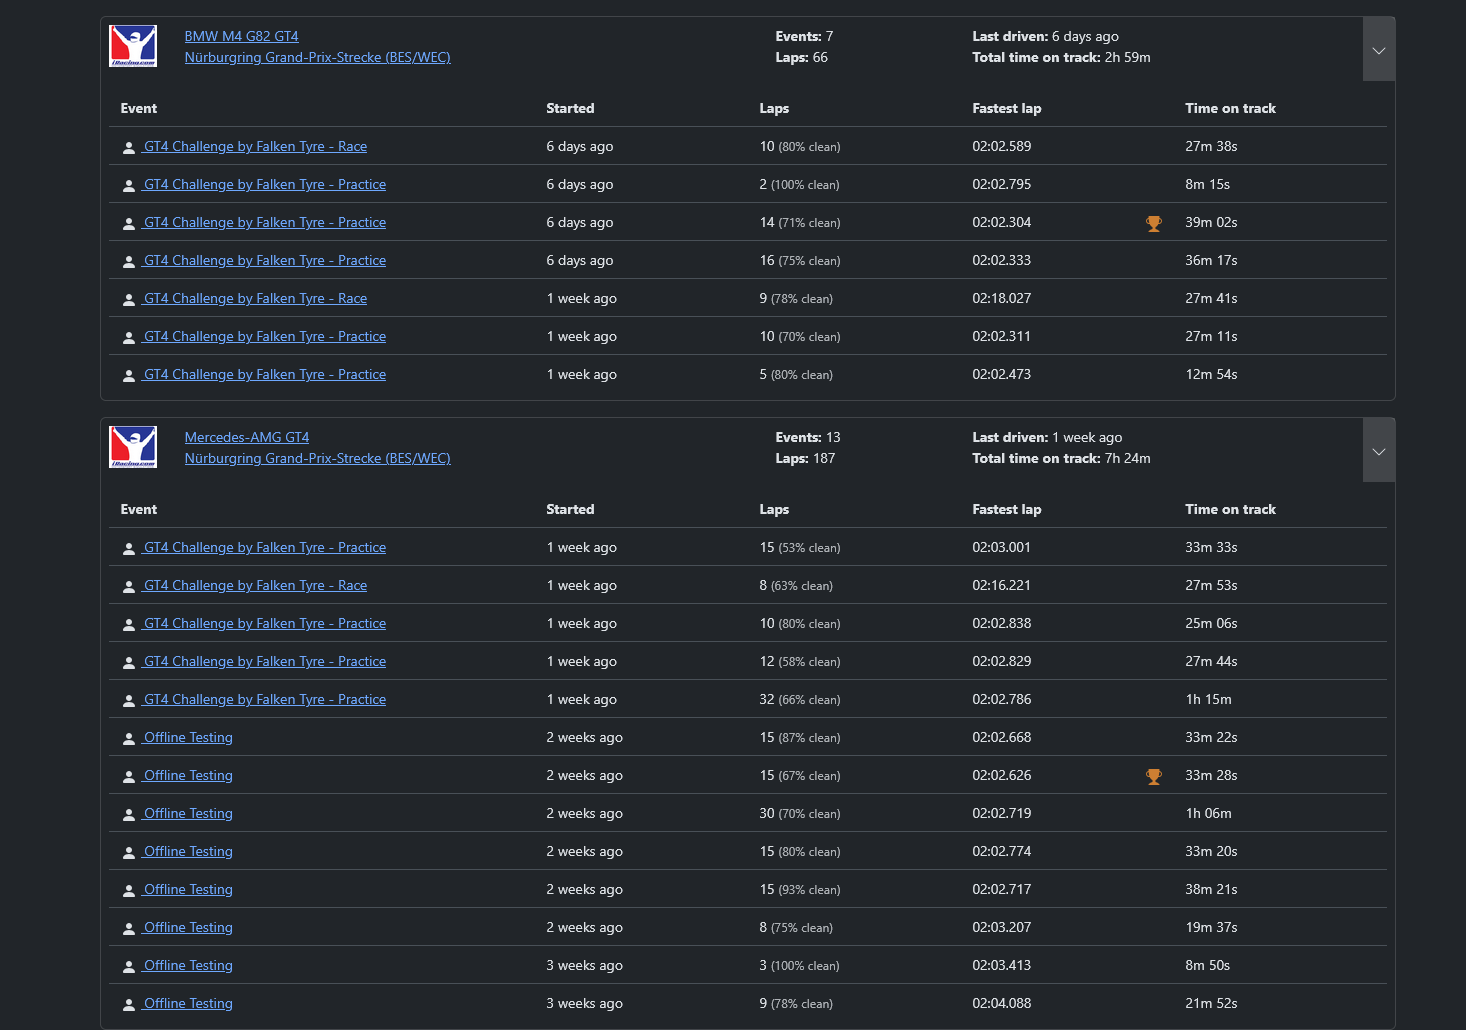
Task: Click the Fastest lap header in the BMW table
Action: point(1007,108)
